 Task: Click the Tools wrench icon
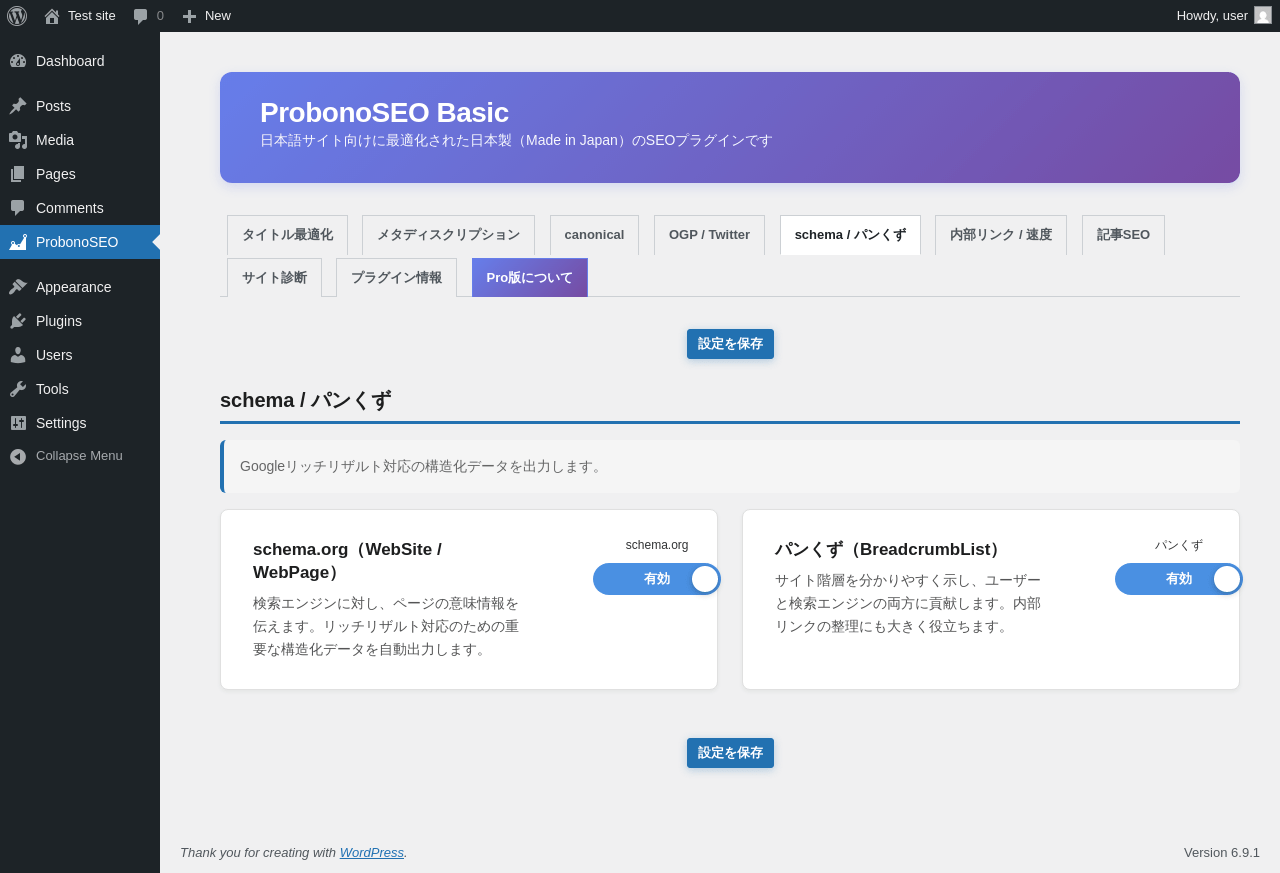[18, 389]
